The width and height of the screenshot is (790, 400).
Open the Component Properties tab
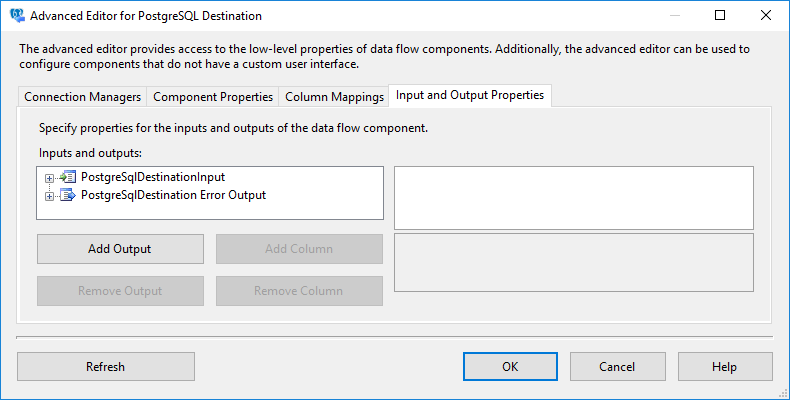213,97
